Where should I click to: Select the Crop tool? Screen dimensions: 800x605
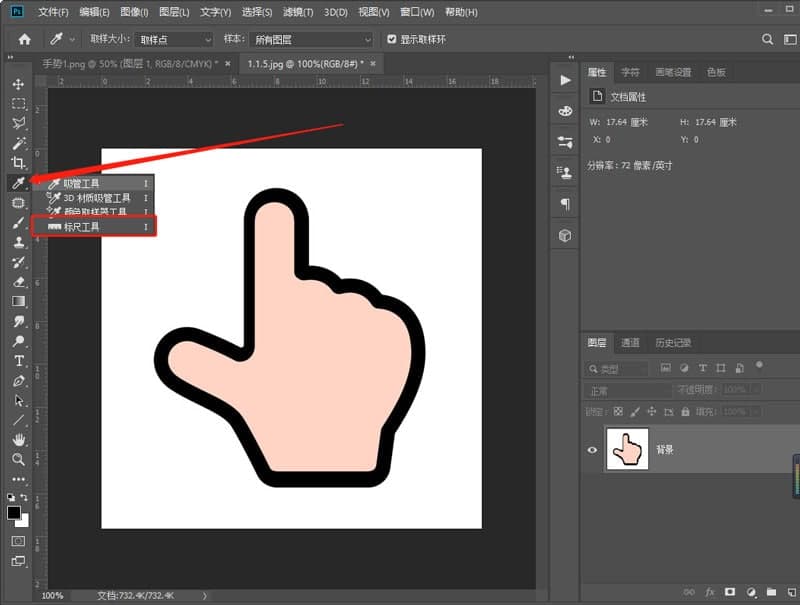click(x=18, y=163)
